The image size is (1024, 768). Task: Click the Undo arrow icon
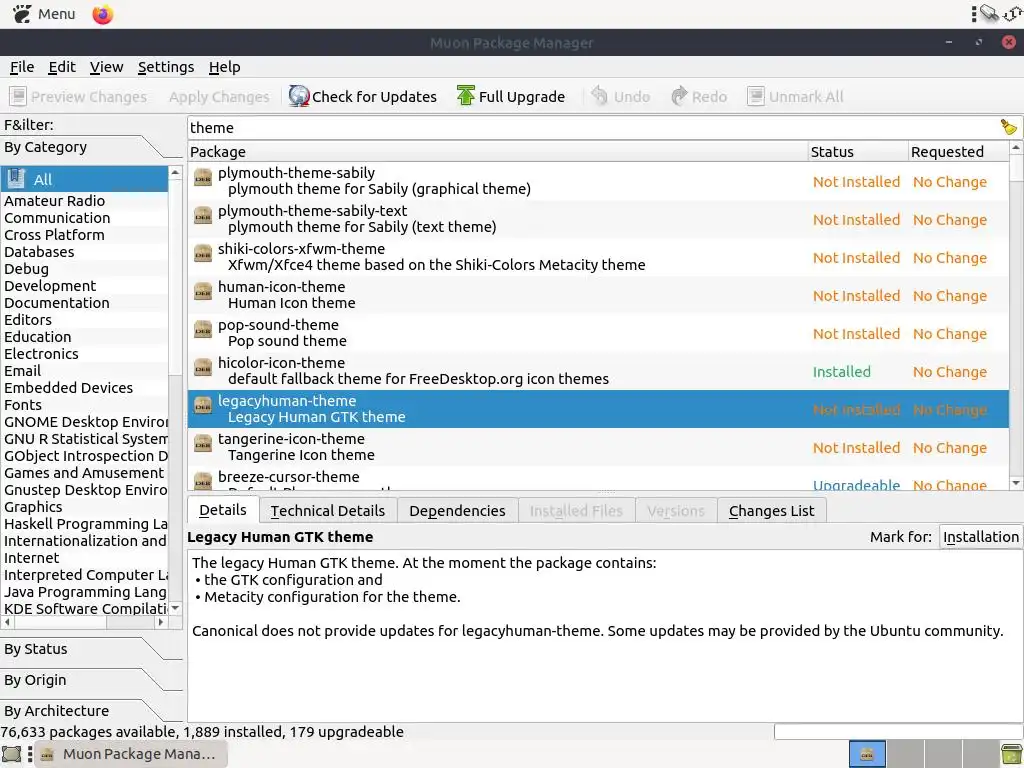(x=600, y=96)
